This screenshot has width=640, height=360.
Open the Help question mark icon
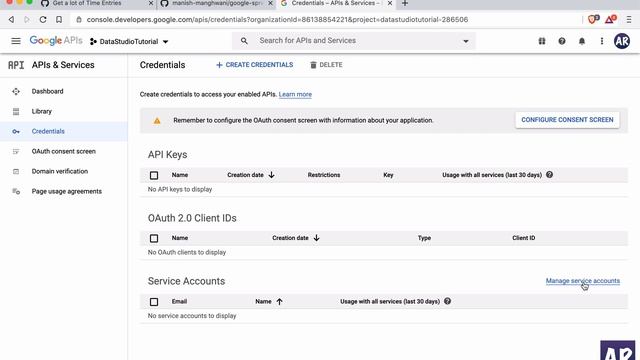pyautogui.click(x=562, y=41)
